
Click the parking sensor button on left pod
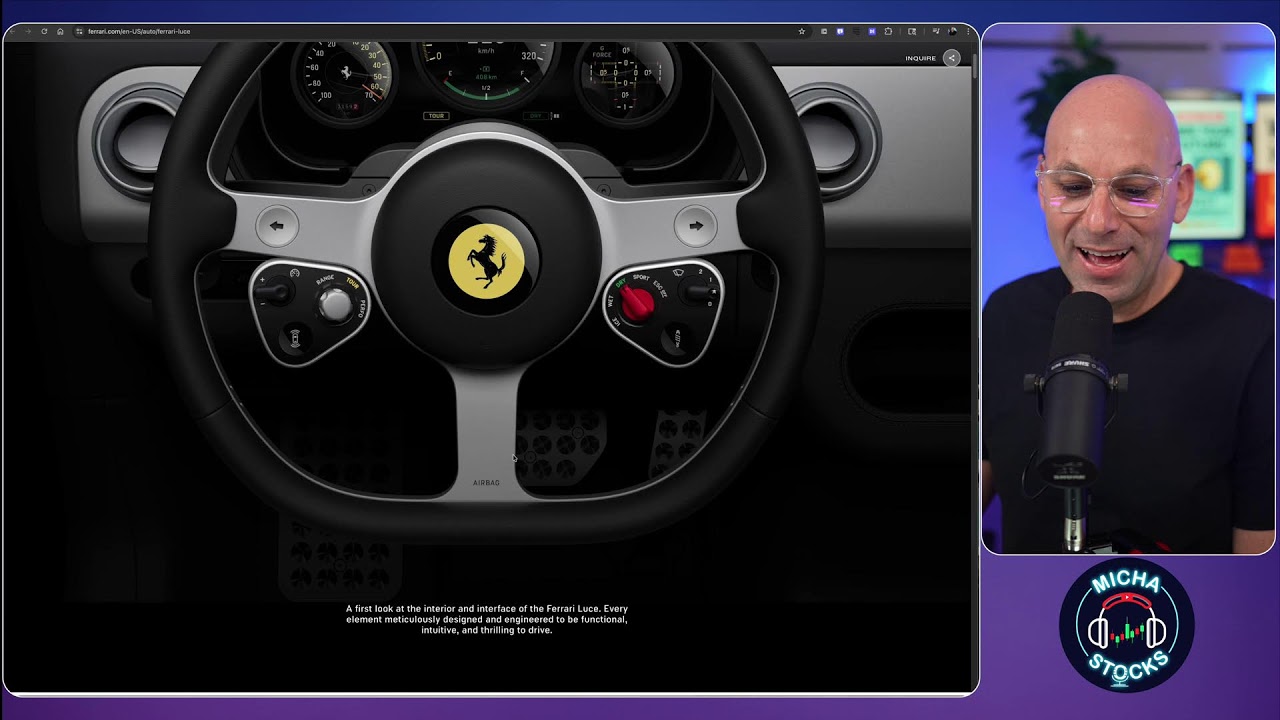pyautogui.click(x=296, y=338)
